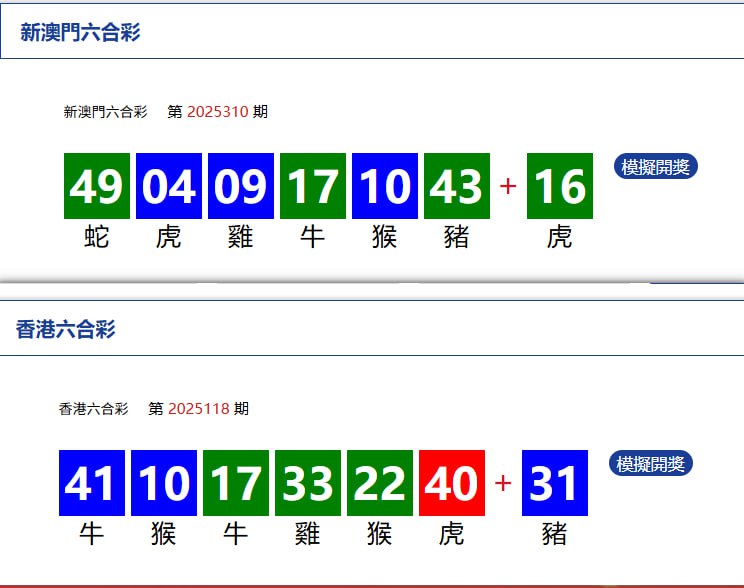
Task: Click zodiac 雞 under number 33
Action: [307, 534]
